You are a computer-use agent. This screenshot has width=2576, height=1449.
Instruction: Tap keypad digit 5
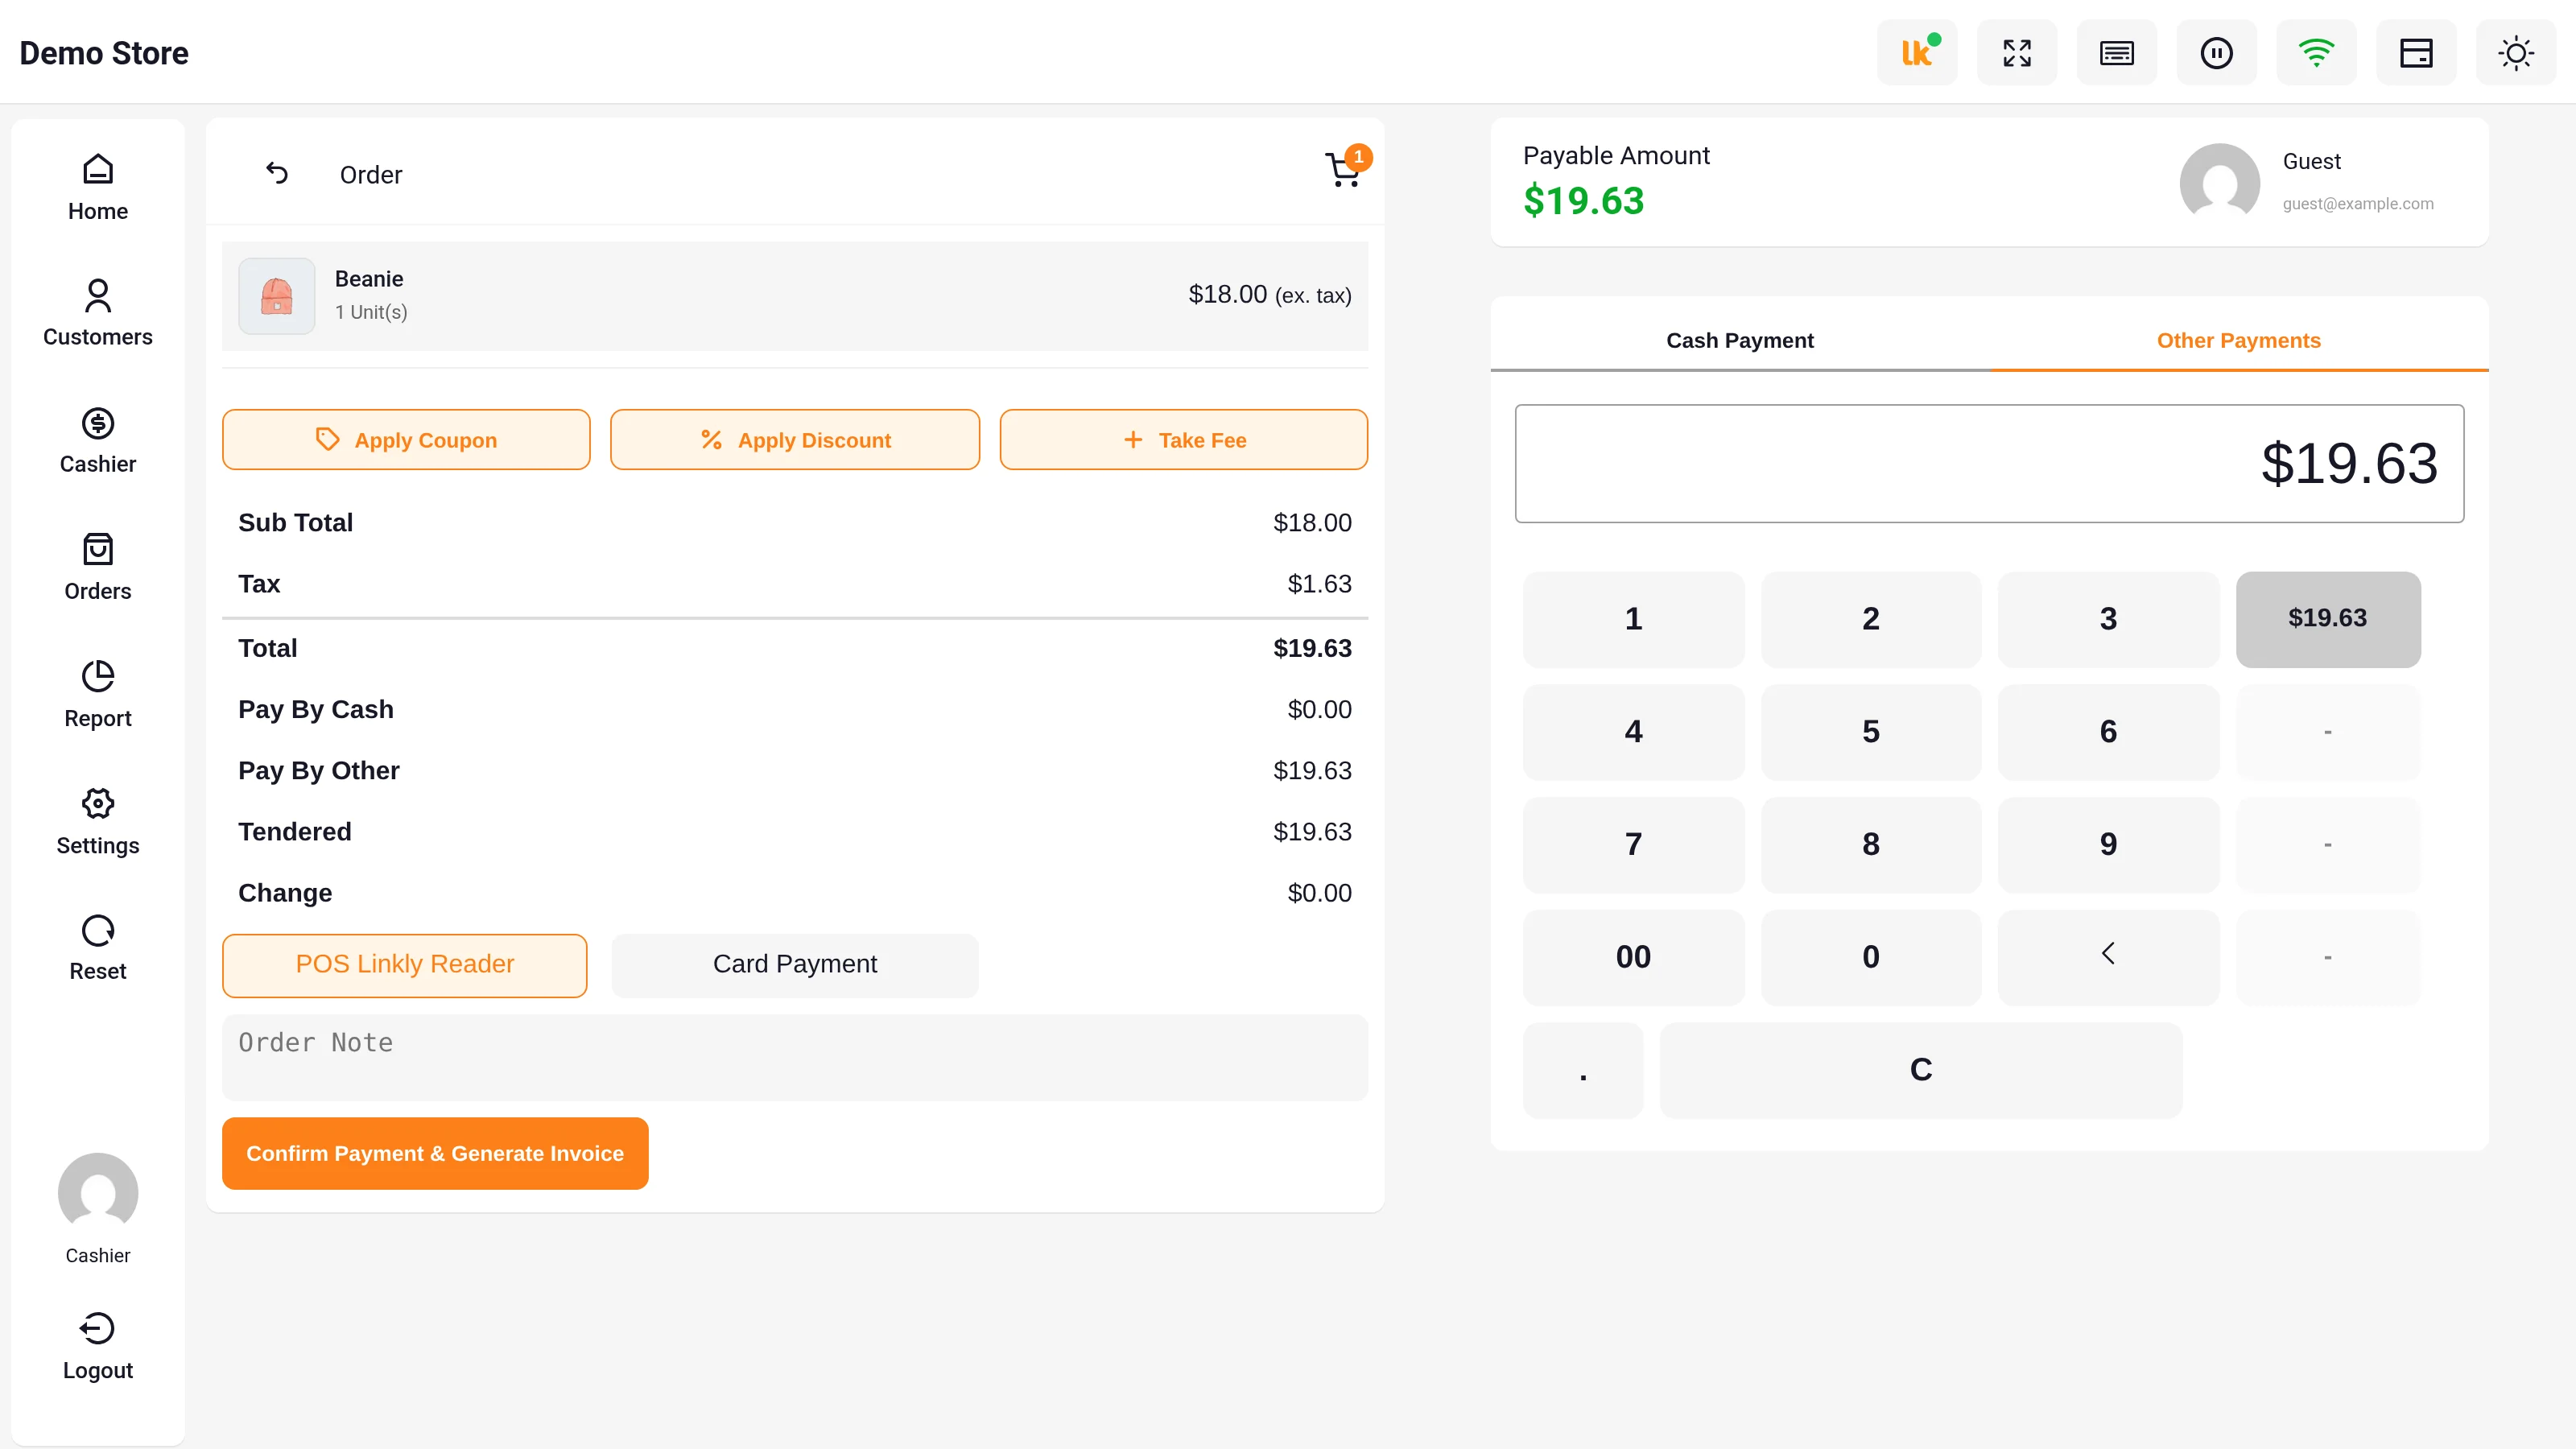tap(1870, 732)
